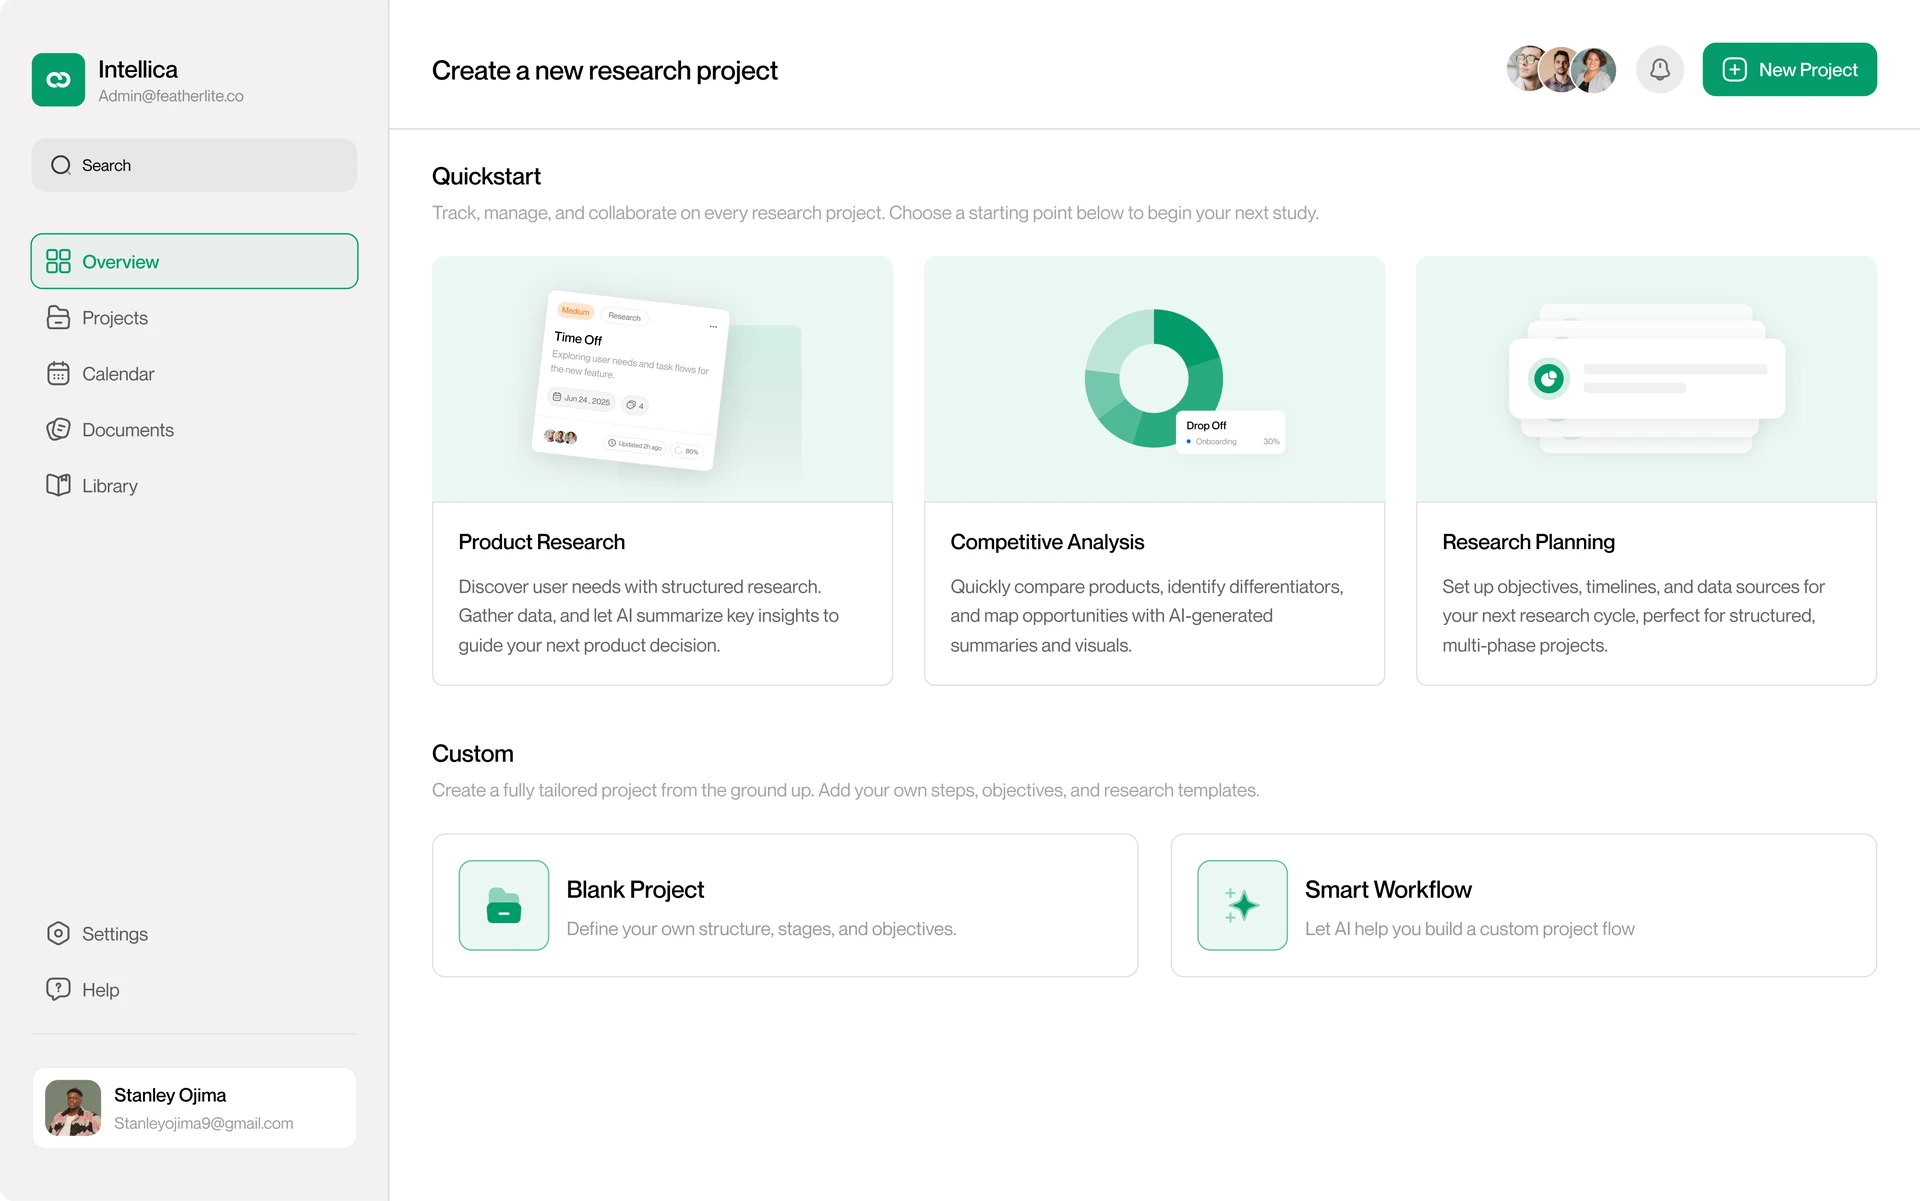Click the third team member avatar in header

point(1593,70)
